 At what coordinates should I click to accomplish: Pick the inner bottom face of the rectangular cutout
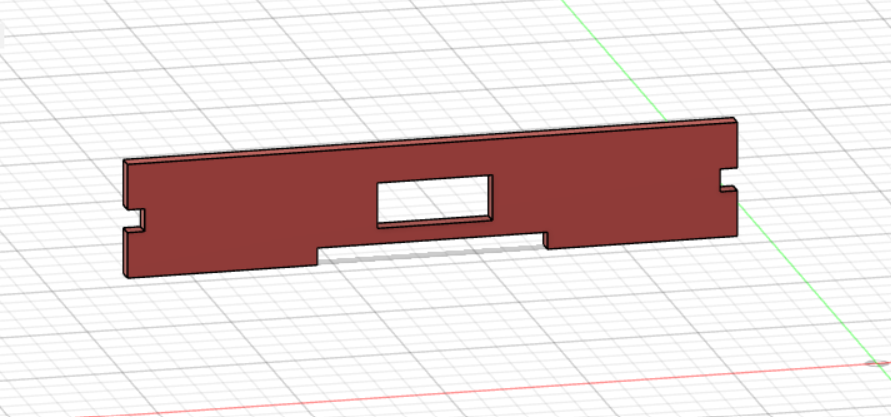click(435, 222)
